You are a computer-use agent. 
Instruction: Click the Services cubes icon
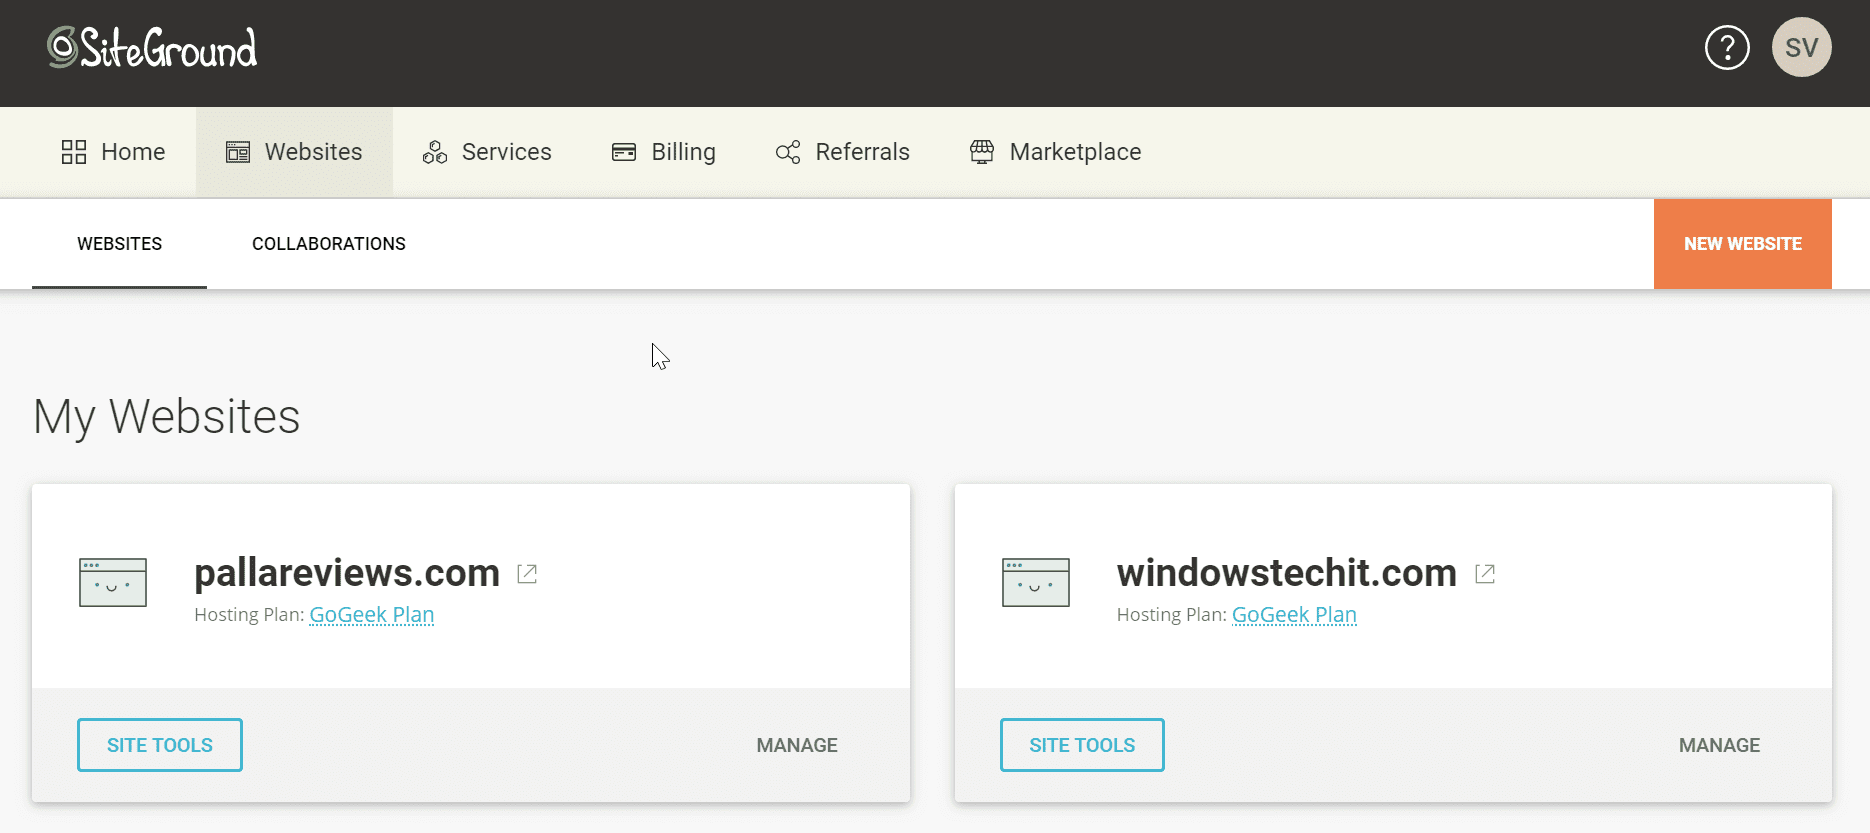click(435, 152)
